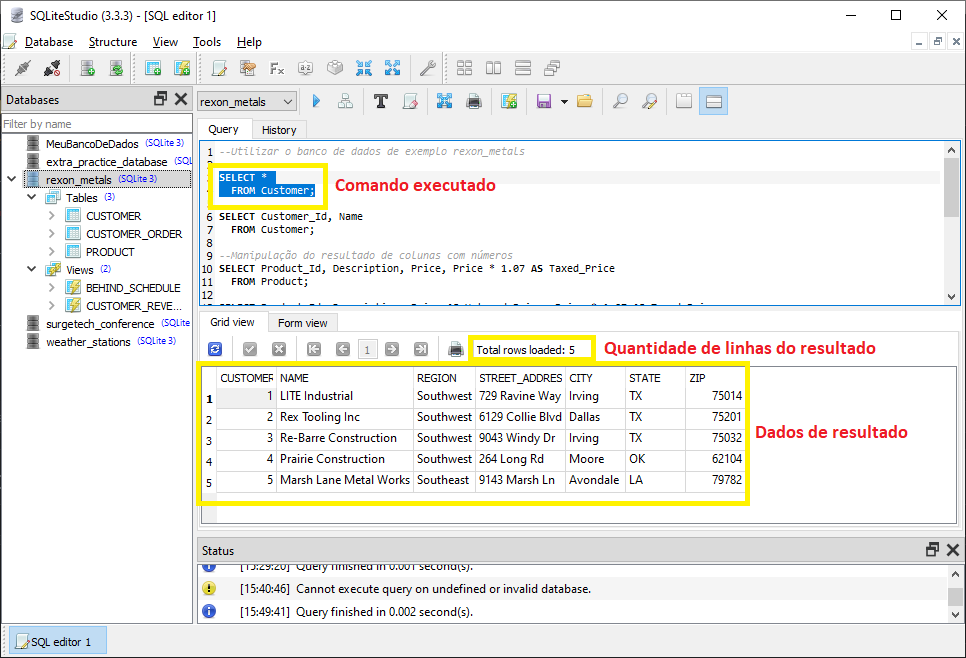The image size is (966, 658).
Task: Open the Help menu
Action: click(250, 42)
